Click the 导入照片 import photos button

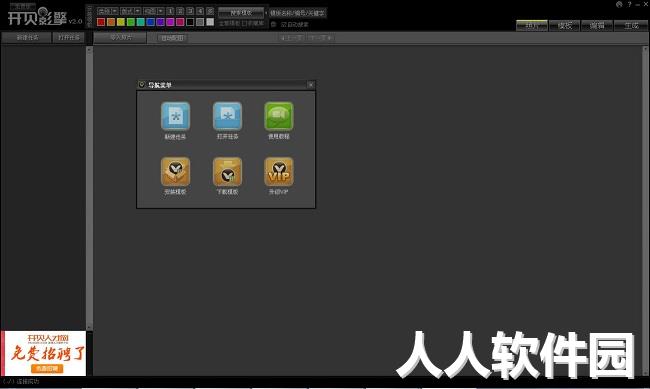pyautogui.click(x=120, y=37)
